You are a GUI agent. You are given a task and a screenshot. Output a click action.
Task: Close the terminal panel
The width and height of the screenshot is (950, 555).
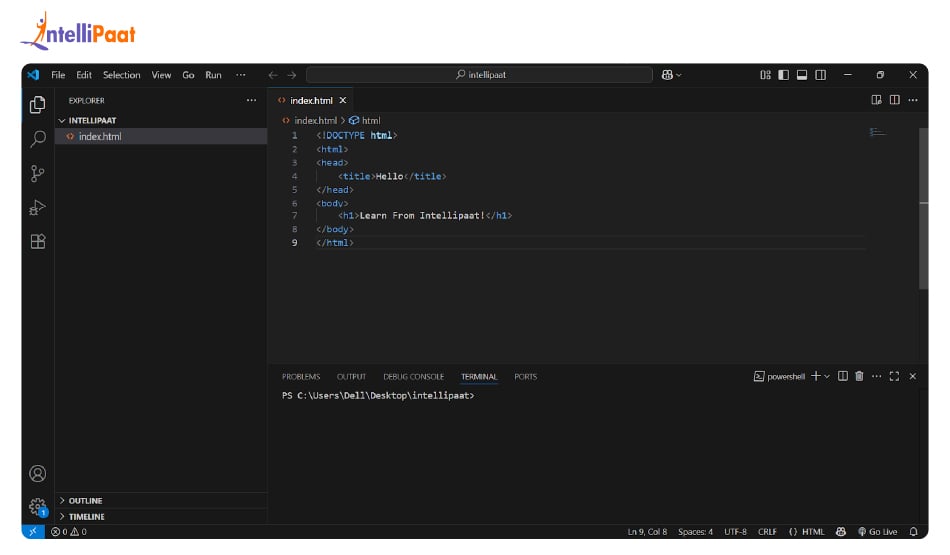(x=913, y=376)
